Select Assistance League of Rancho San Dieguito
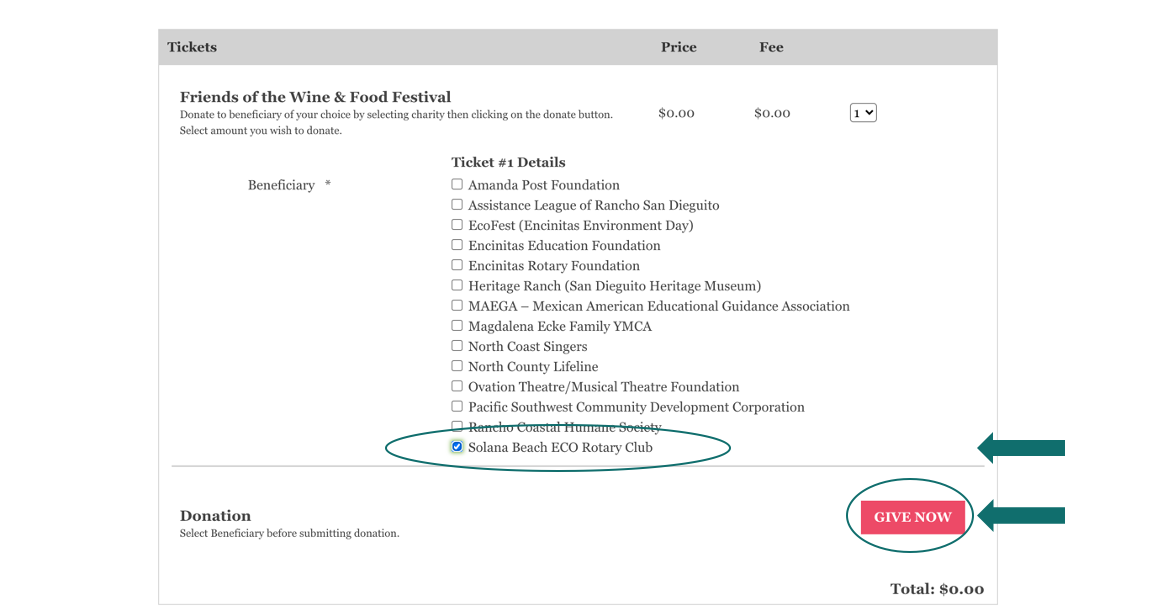 tap(457, 205)
